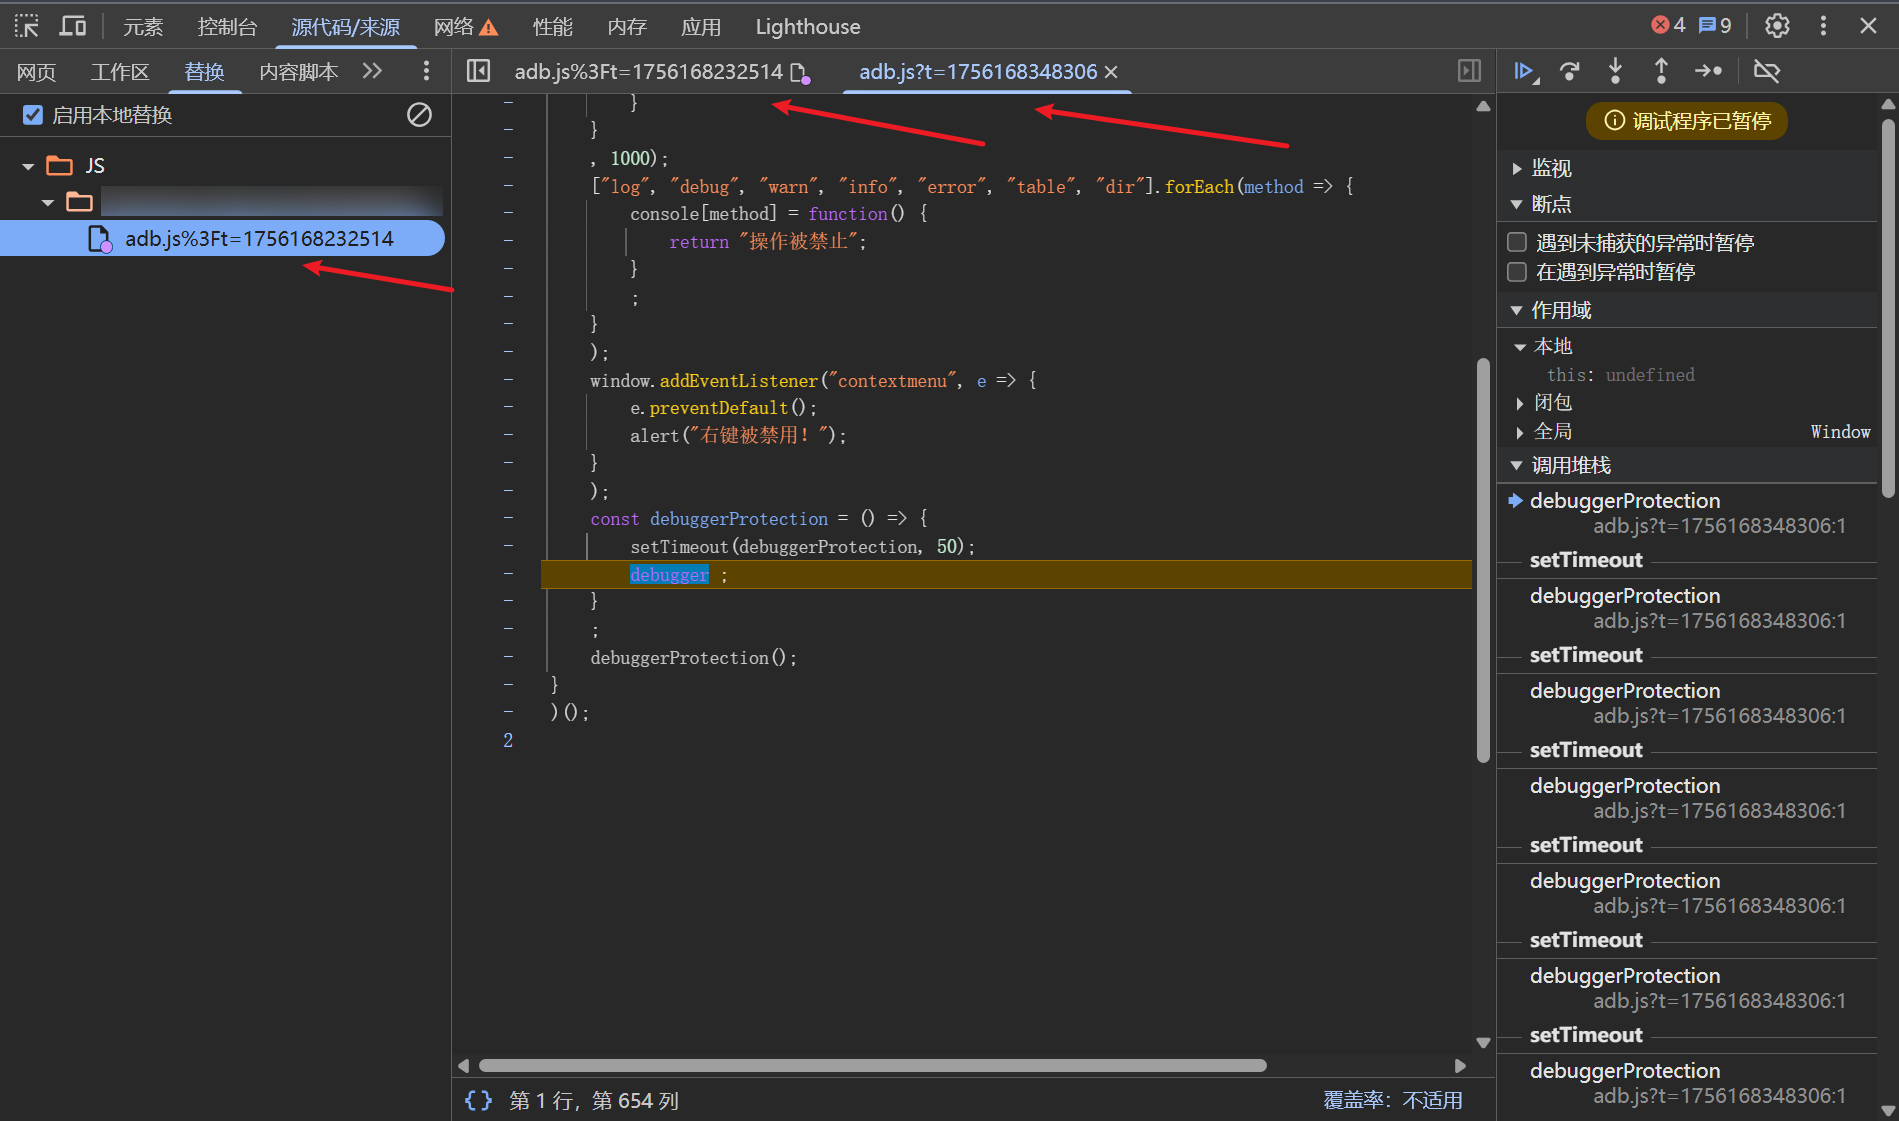
Task: Switch to the 控制台 tab
Action: (x=227, y=27)
